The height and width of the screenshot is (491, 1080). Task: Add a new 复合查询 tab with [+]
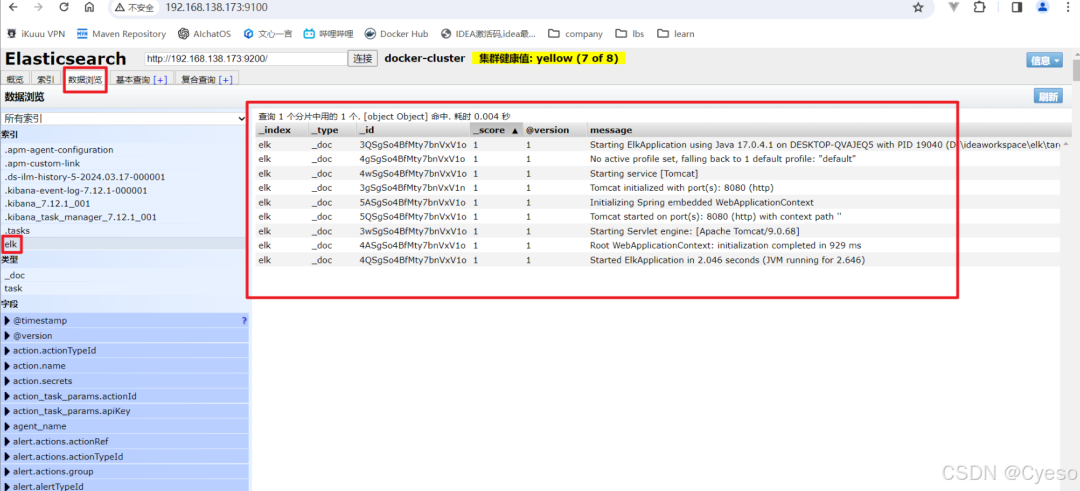click(x=226, y=80)
